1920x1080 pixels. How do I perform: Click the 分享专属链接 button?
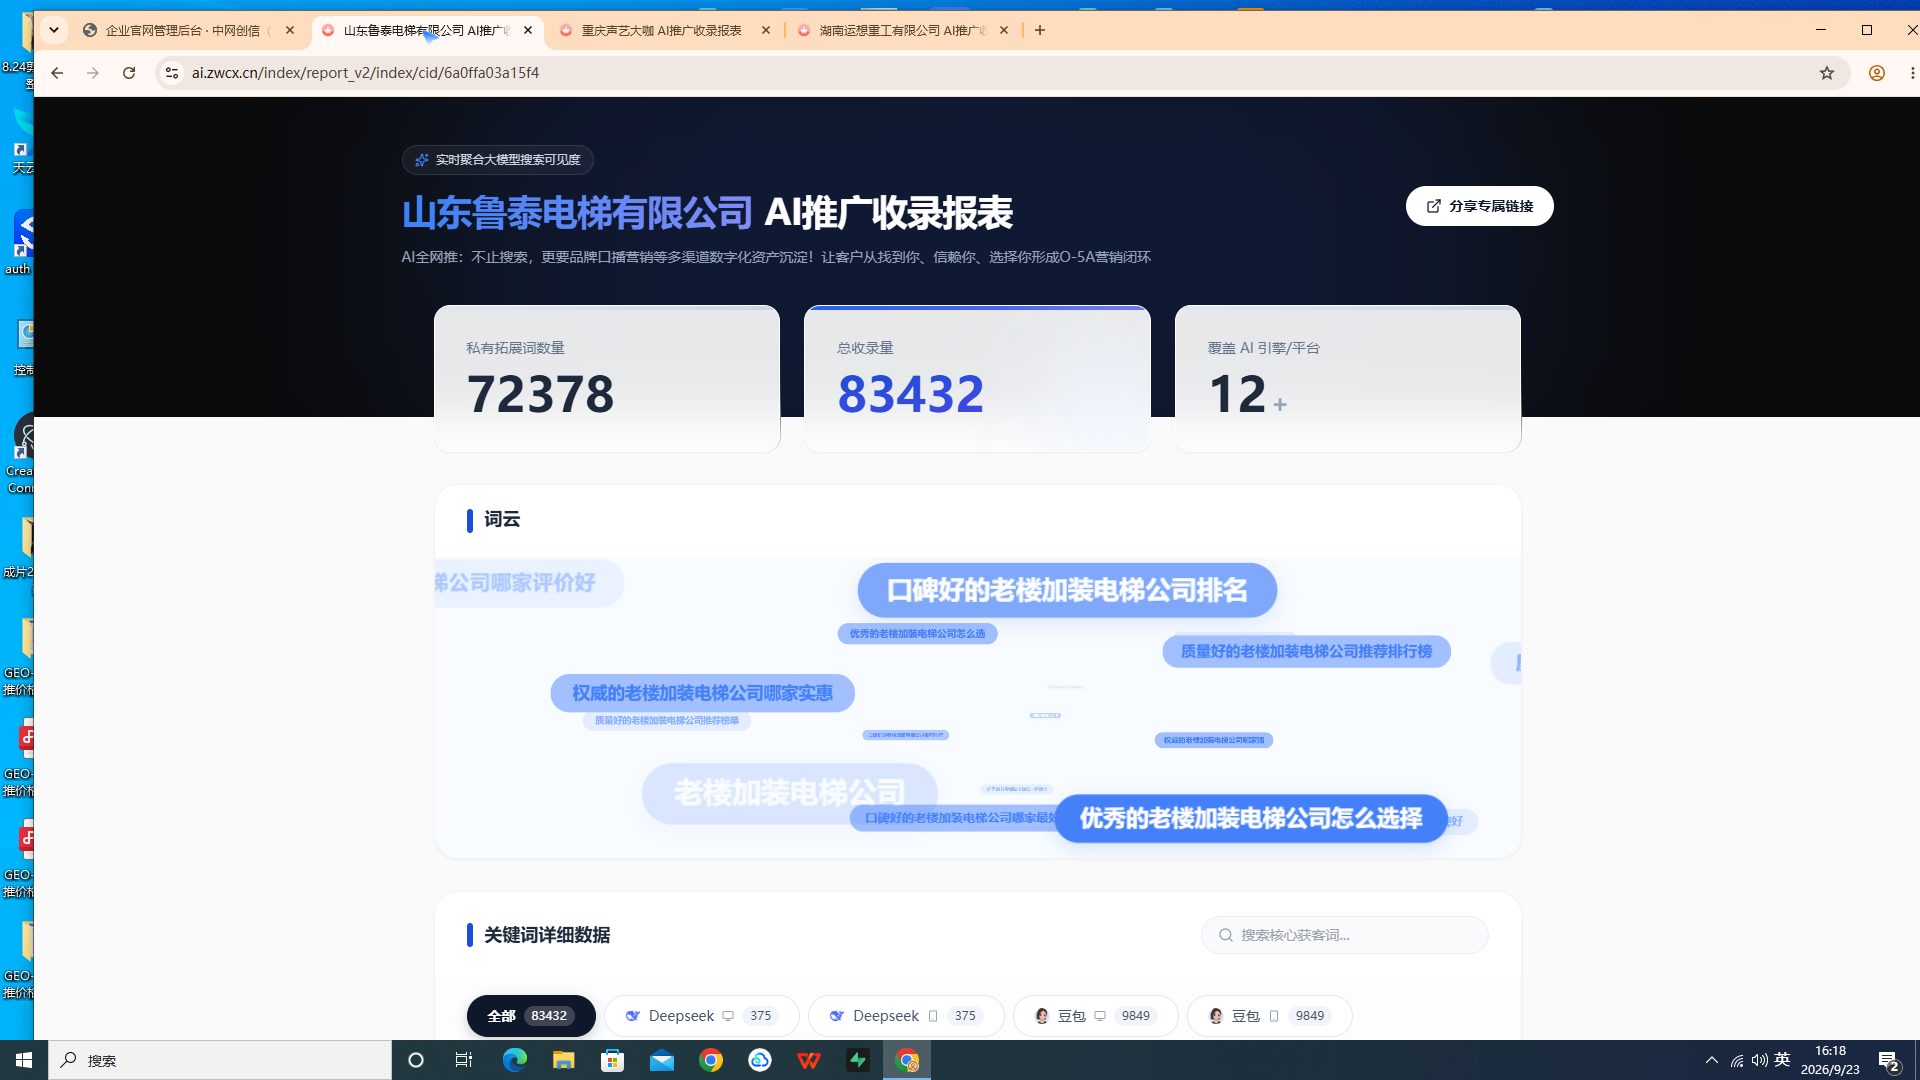[1479, 206]
